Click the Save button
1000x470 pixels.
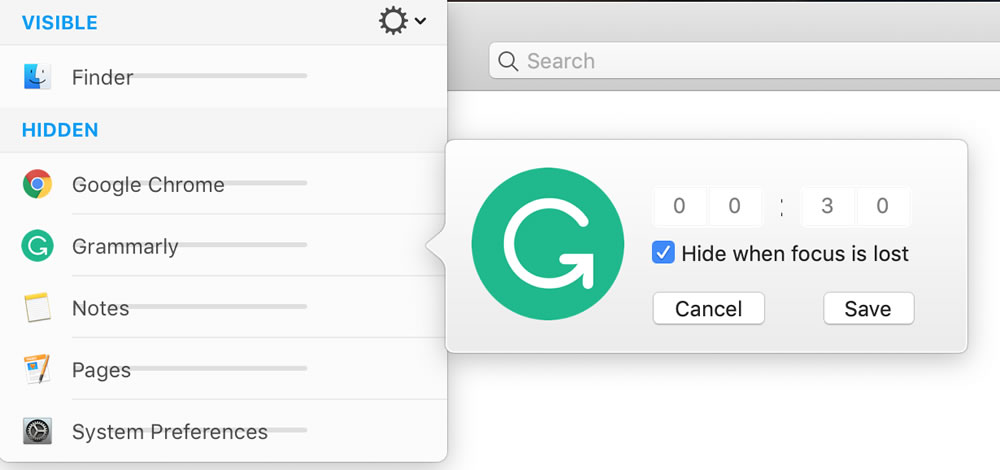pos(869,309)
